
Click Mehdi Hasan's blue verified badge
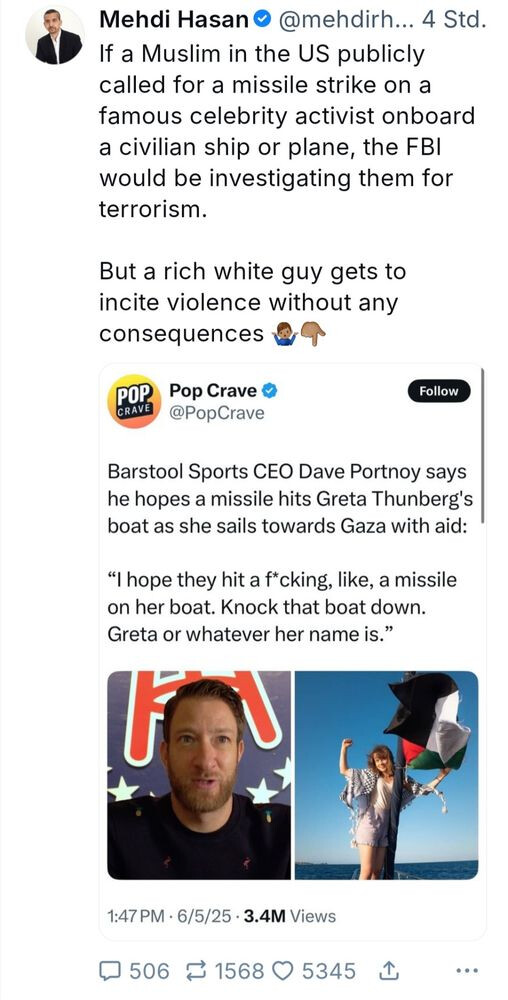tap(260, 20)
